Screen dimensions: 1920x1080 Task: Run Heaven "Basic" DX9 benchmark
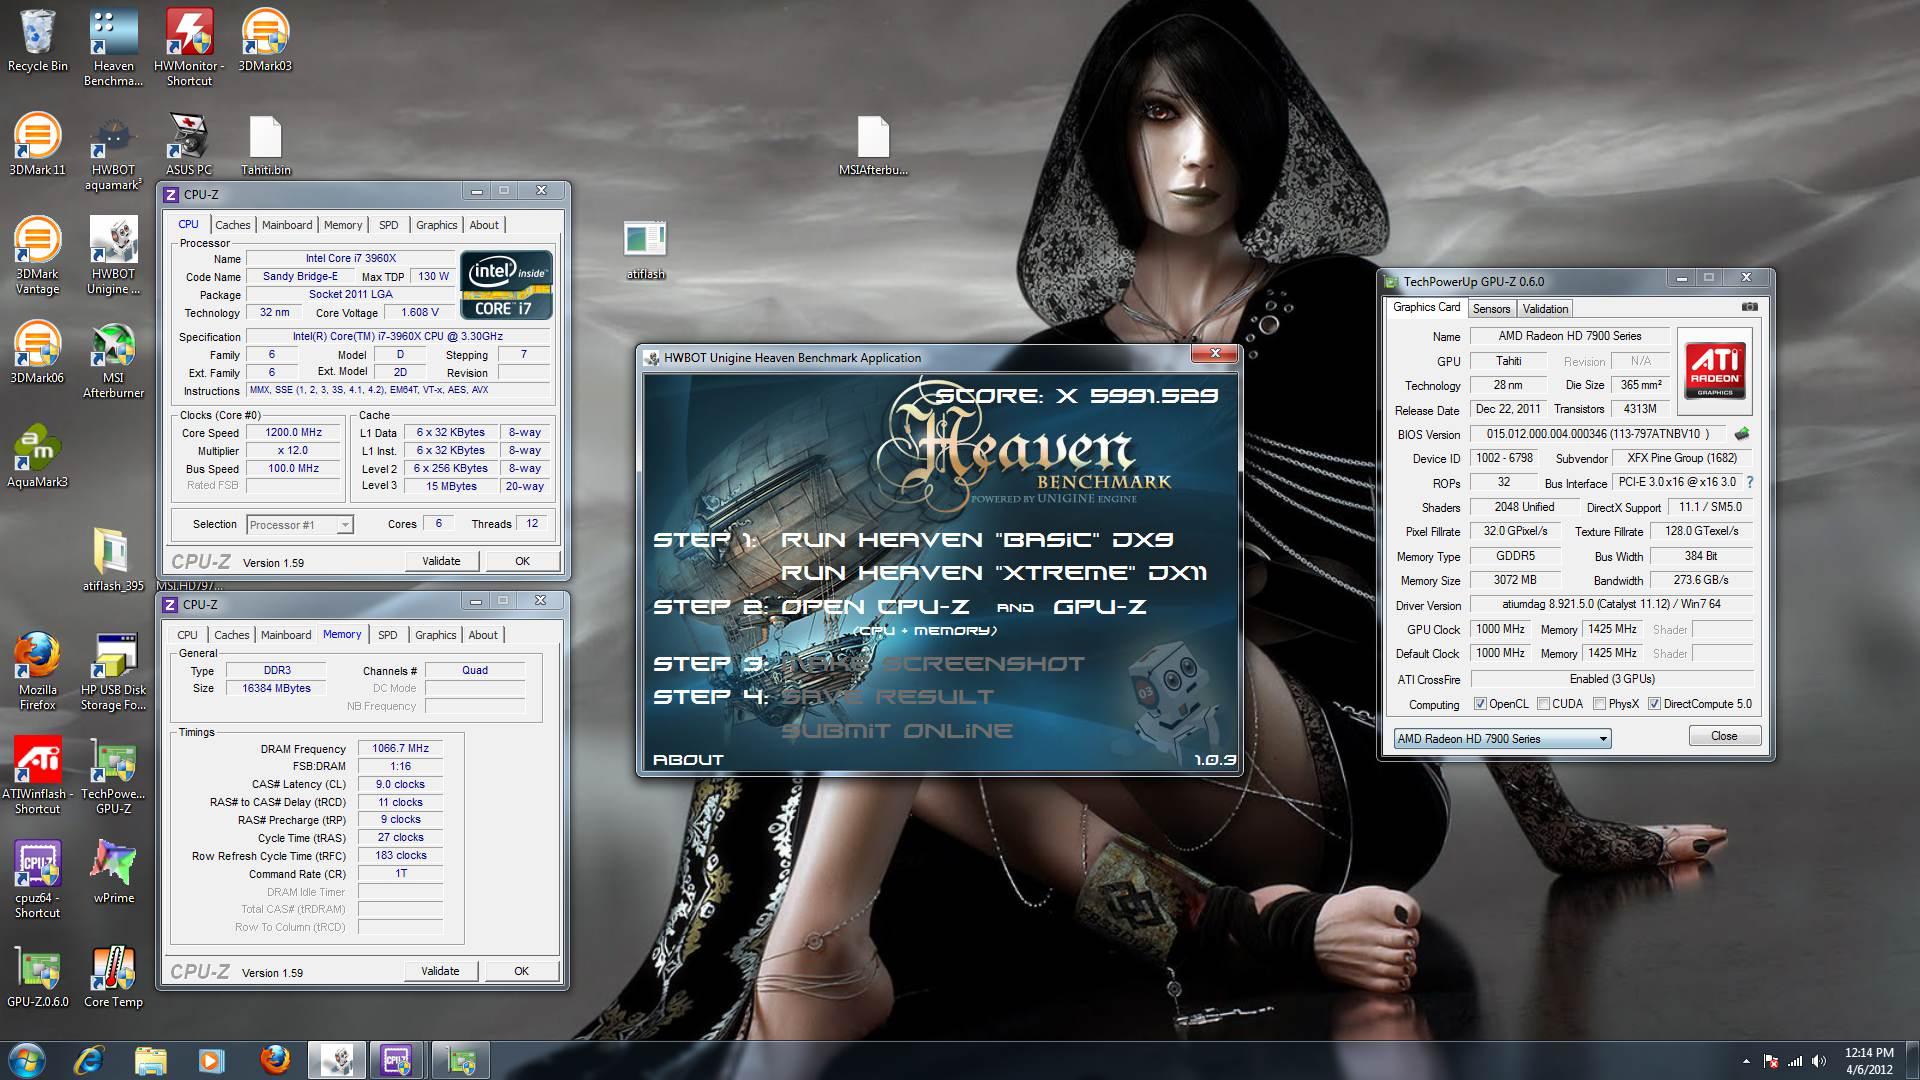(x=976, y=540)
